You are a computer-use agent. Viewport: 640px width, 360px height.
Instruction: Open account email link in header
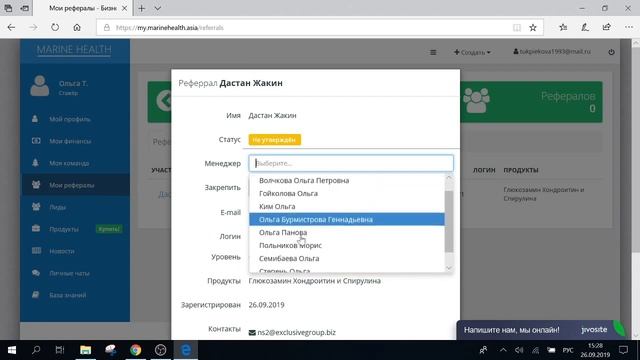click(552, 52)
